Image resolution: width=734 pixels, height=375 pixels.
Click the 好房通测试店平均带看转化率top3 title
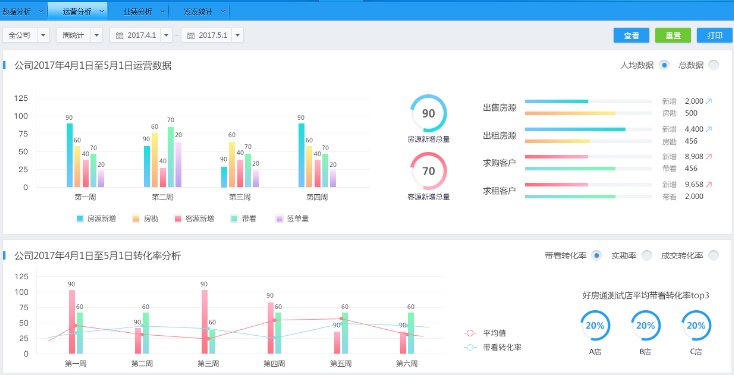[646, 295]
